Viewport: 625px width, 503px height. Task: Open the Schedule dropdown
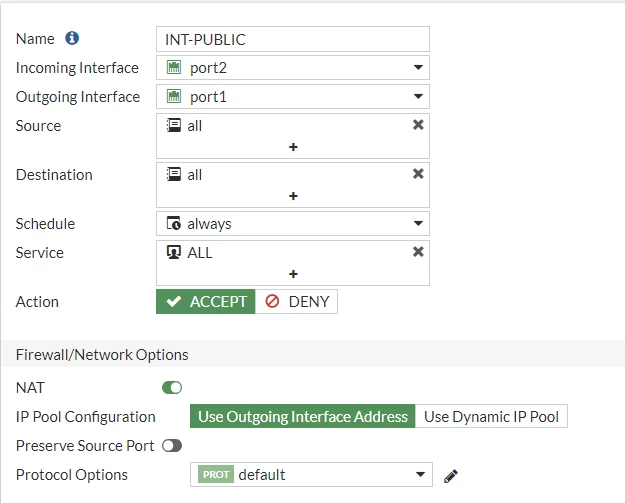tap(293, 223)
